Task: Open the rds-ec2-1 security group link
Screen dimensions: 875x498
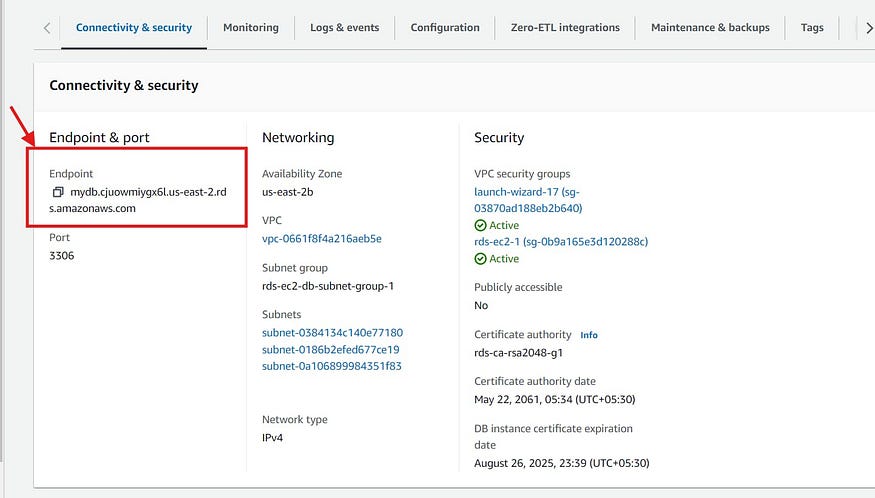Action: point(561,242)
